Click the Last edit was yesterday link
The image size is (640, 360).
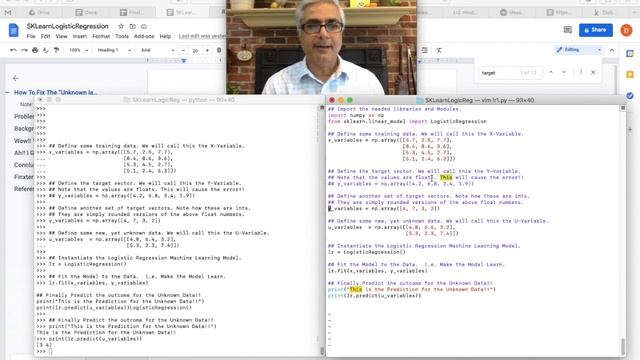tap(202, 36)
